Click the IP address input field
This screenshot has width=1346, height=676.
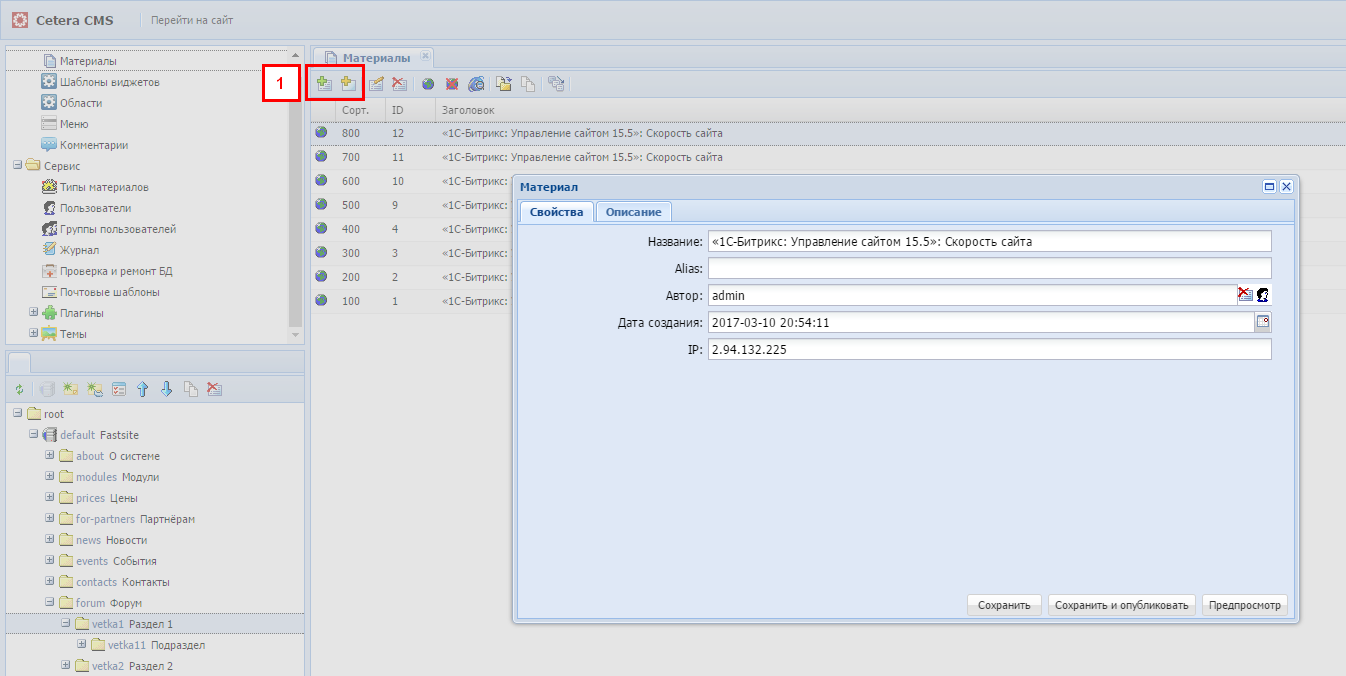990,349
